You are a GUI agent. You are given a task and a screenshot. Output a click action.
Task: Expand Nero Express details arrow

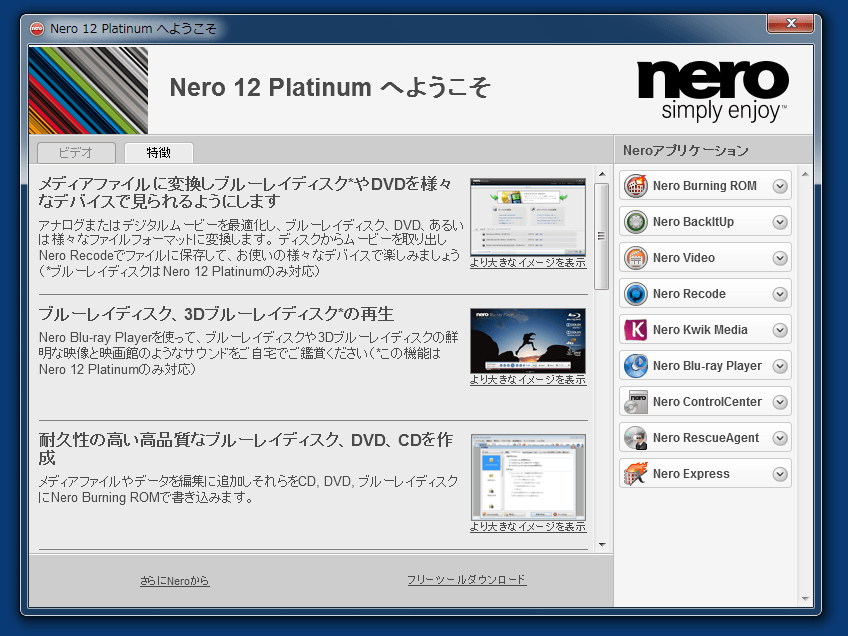pos(780,474)
